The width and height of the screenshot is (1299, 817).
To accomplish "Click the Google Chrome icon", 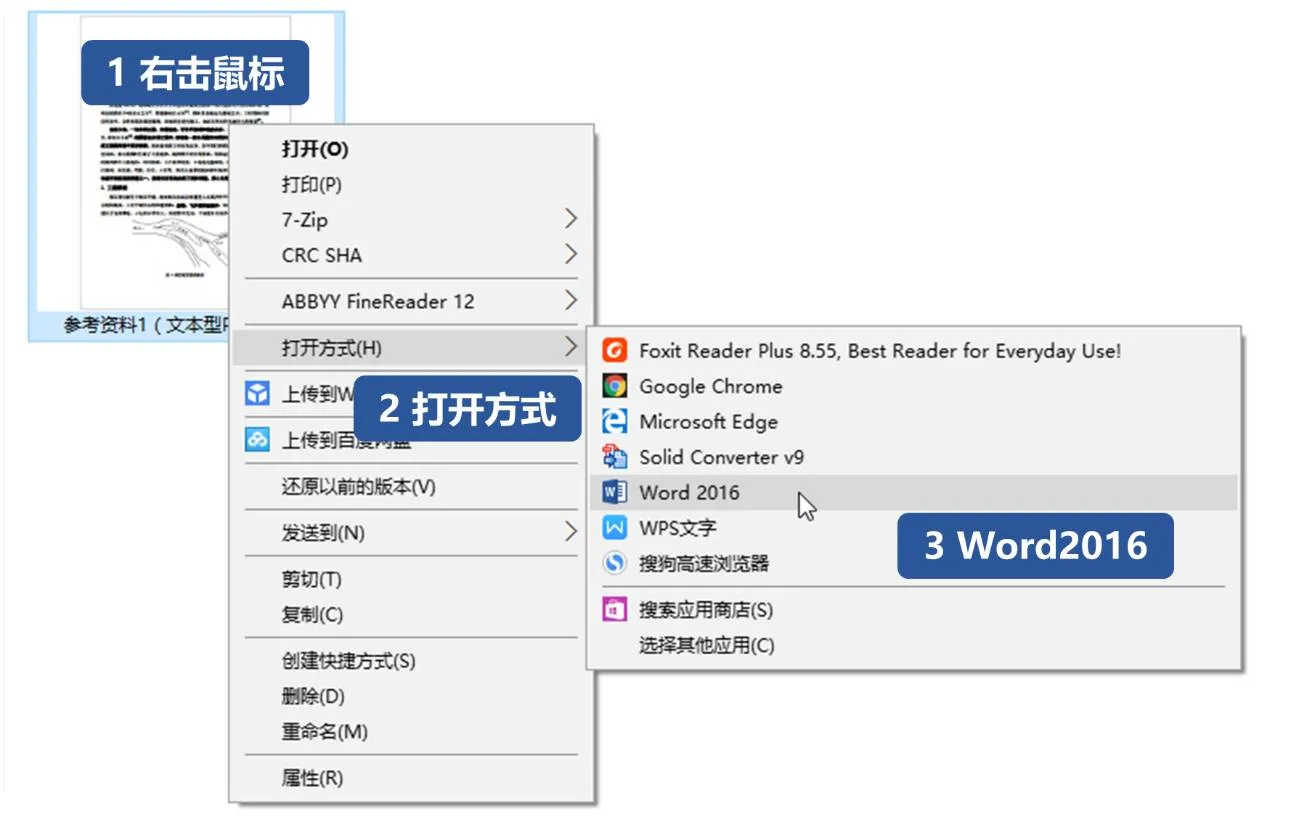I will (615, 386).
